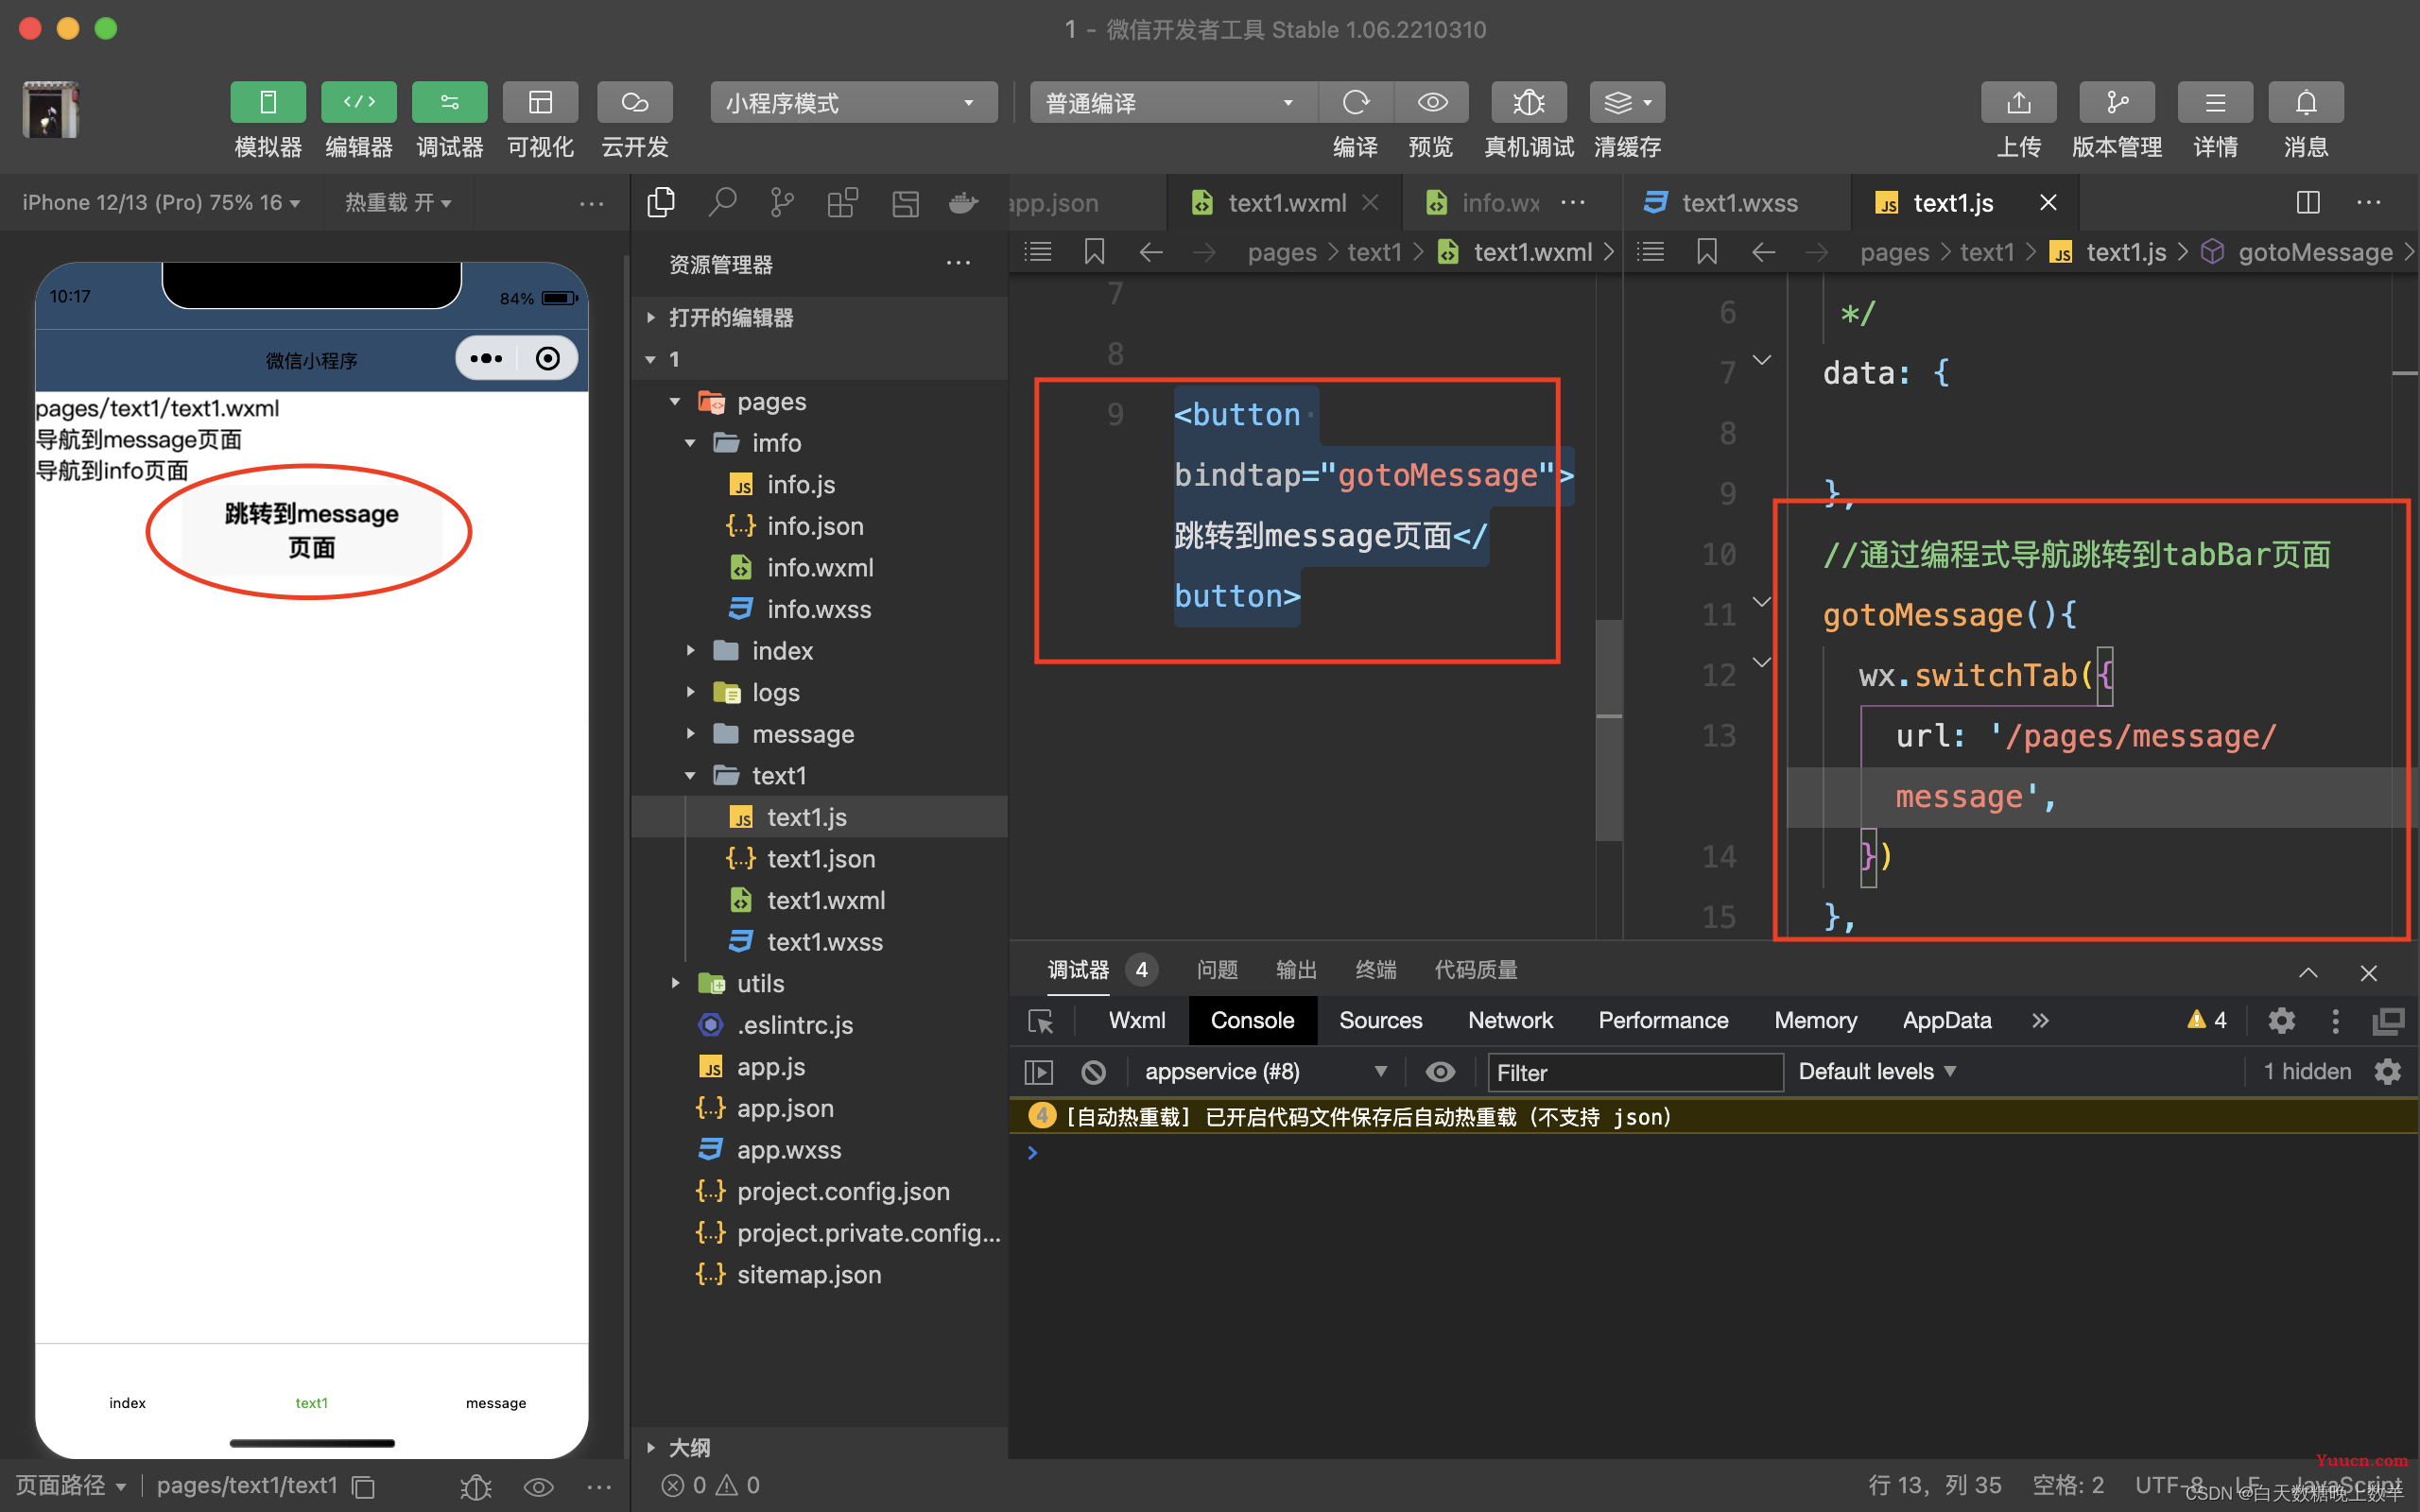The image size is (2420, 1512).
Task: Toggle the 模拟器 simulator panel button
Action: [268, 102]
